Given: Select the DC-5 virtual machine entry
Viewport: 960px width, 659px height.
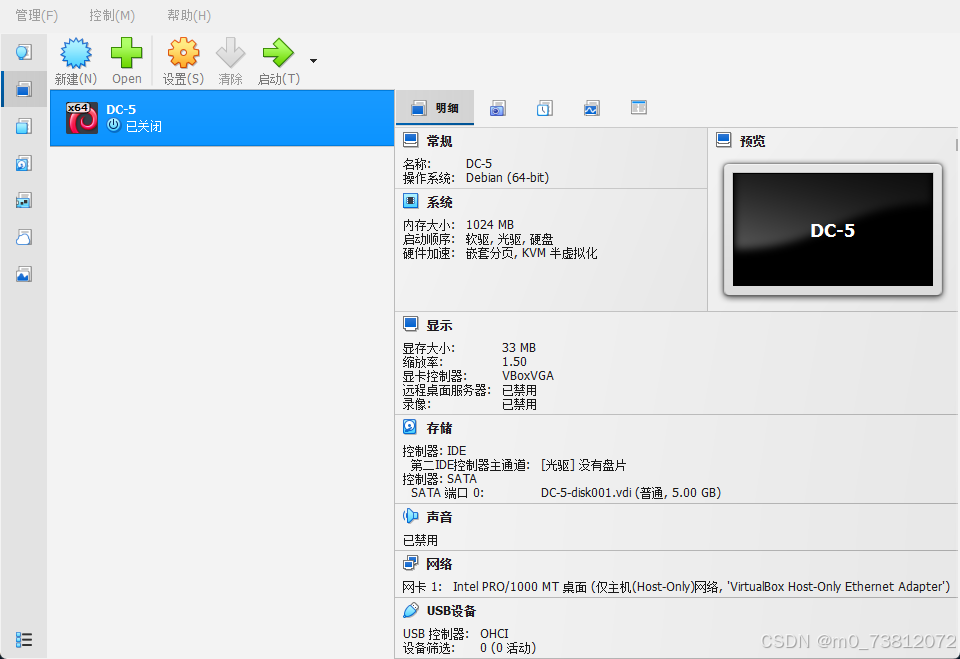Looking at the screenshot, I should pyautogui.click(x=222, y=118).
